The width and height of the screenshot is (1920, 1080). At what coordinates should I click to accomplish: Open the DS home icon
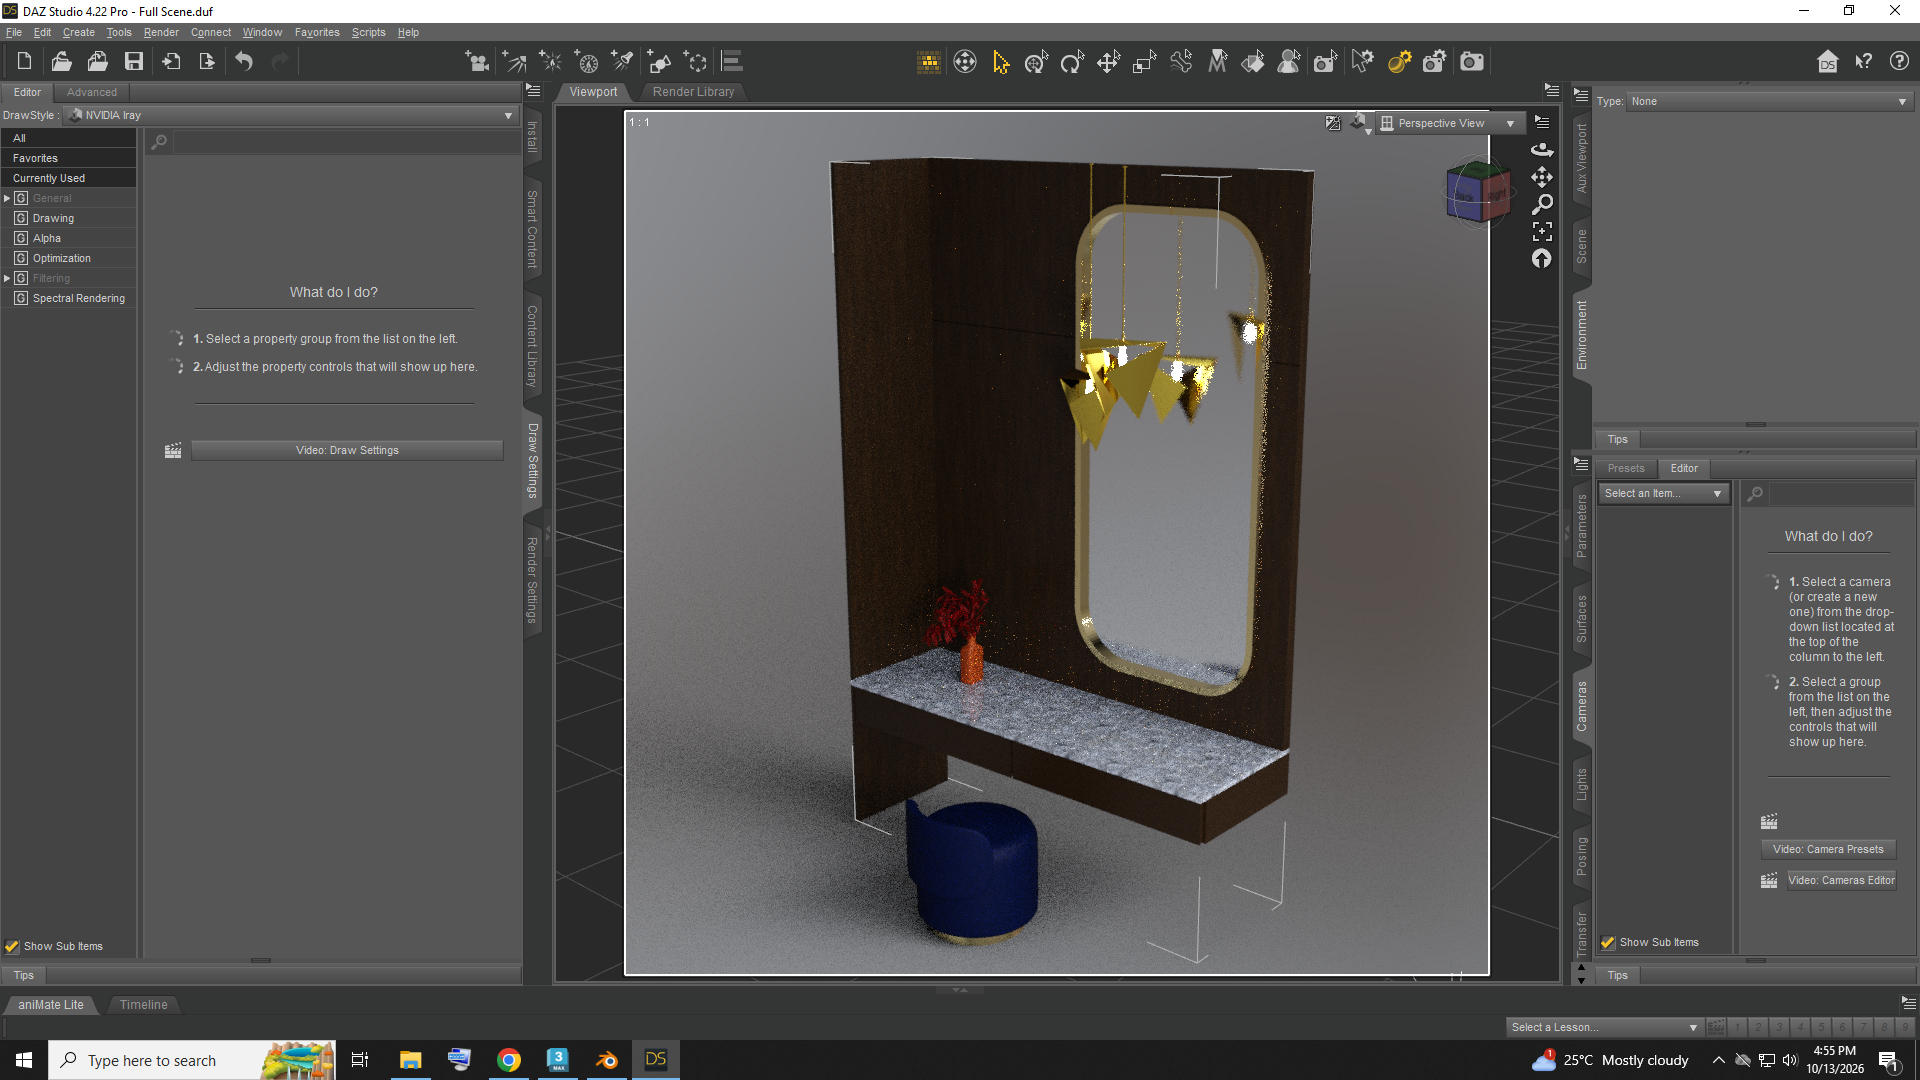click(x=1827, y=62)
